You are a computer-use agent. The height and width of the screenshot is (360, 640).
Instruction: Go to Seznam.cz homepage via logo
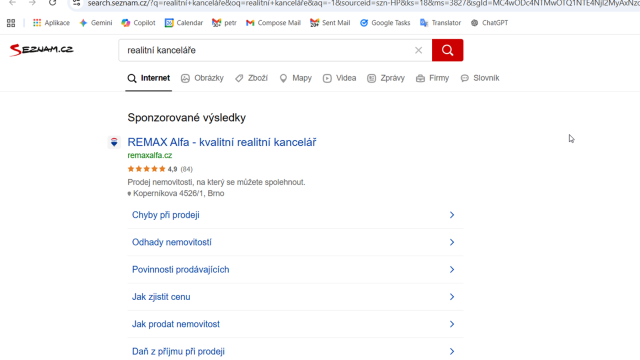[x=42, y=50]
